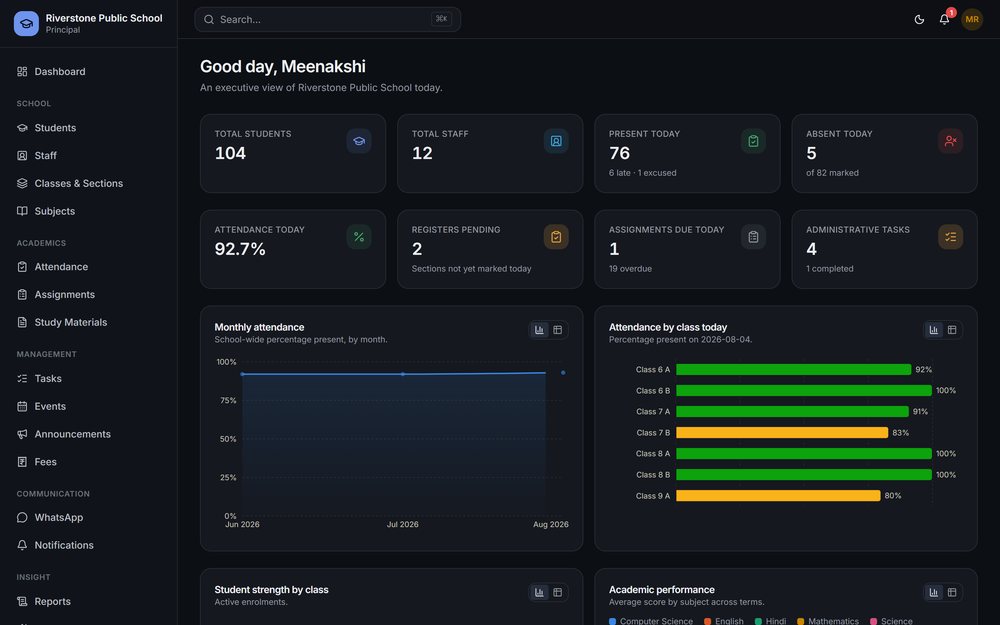The height and width of the screenshot is (625, 1000).
Task: Click the Class 8 B attendance bar
Action: coord(804,474)
